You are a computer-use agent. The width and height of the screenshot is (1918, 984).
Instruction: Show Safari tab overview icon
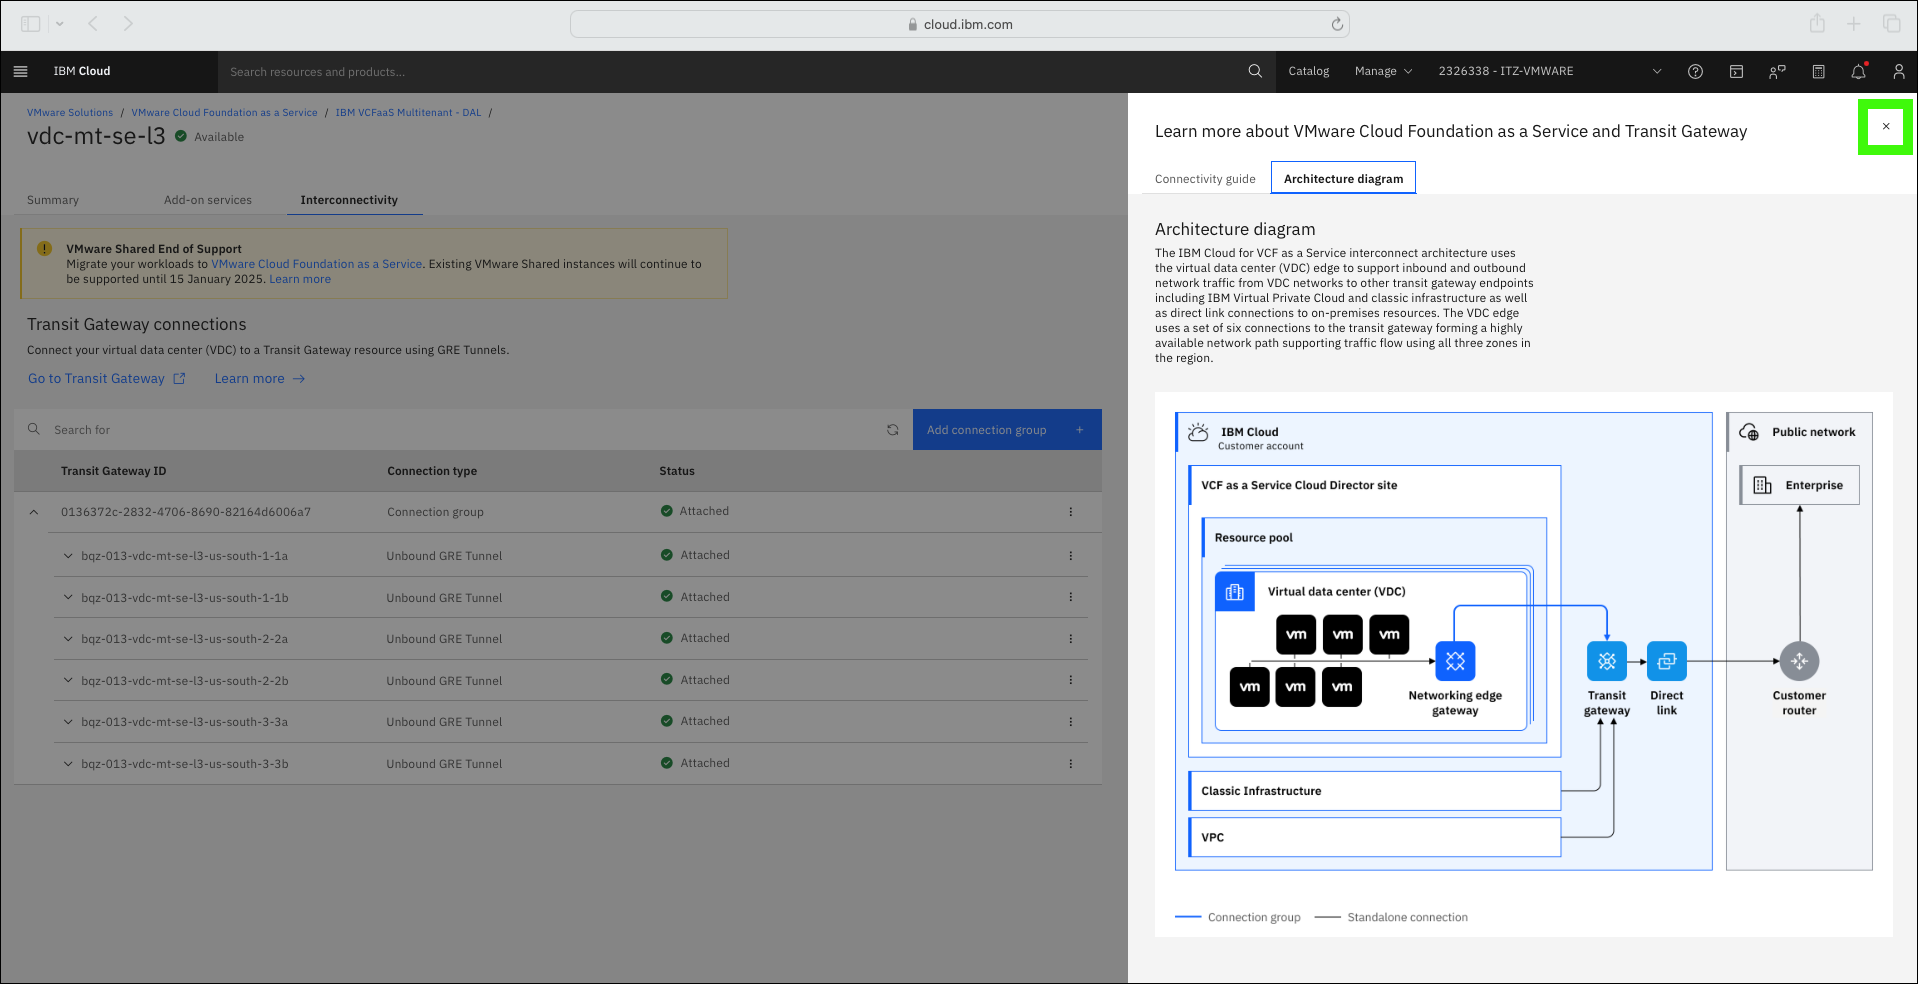click(1891, 23)
